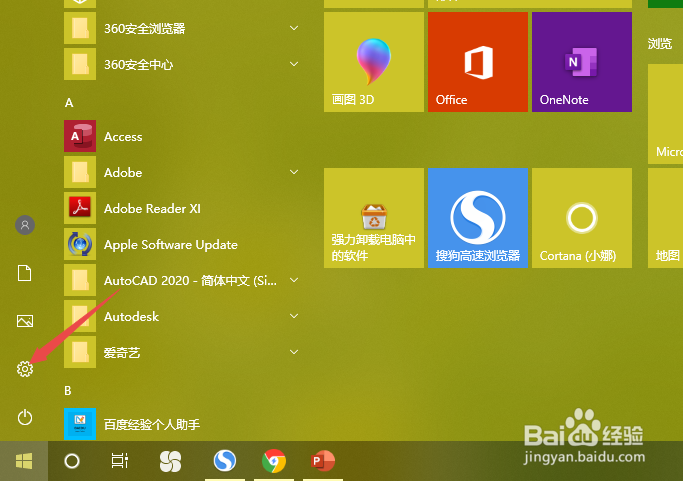Open the 搜狗高速浏览器 tile

(478, 218)
